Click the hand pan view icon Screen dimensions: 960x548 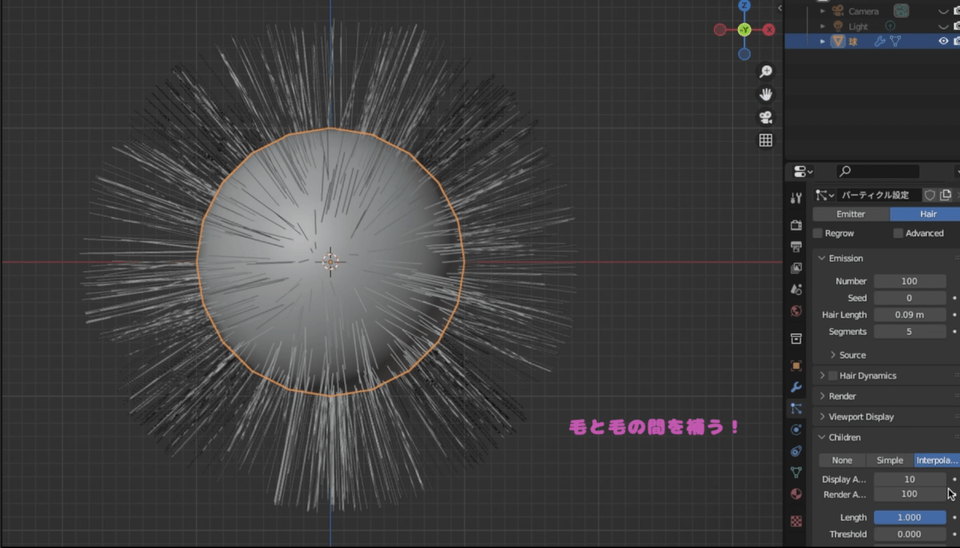pos(765,94)
